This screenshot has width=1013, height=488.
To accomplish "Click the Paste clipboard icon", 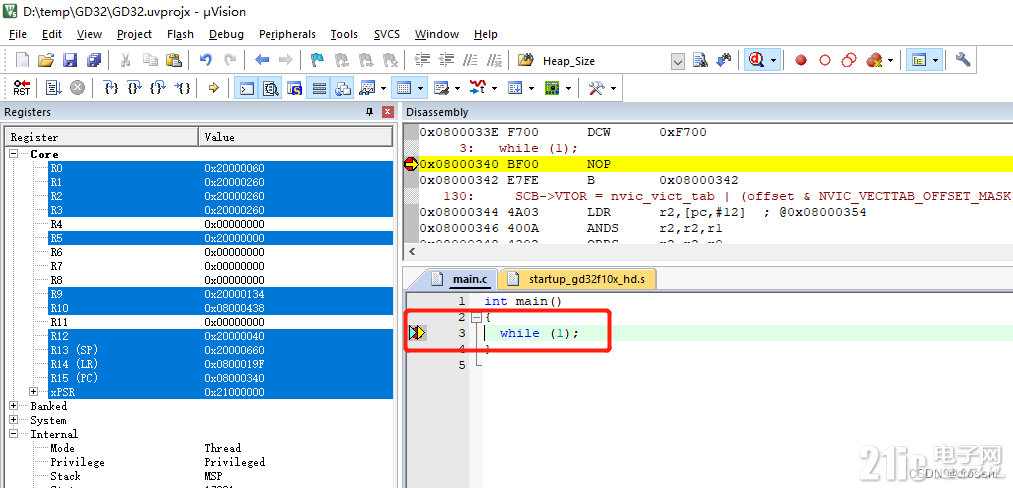I will tap(174, 60).
